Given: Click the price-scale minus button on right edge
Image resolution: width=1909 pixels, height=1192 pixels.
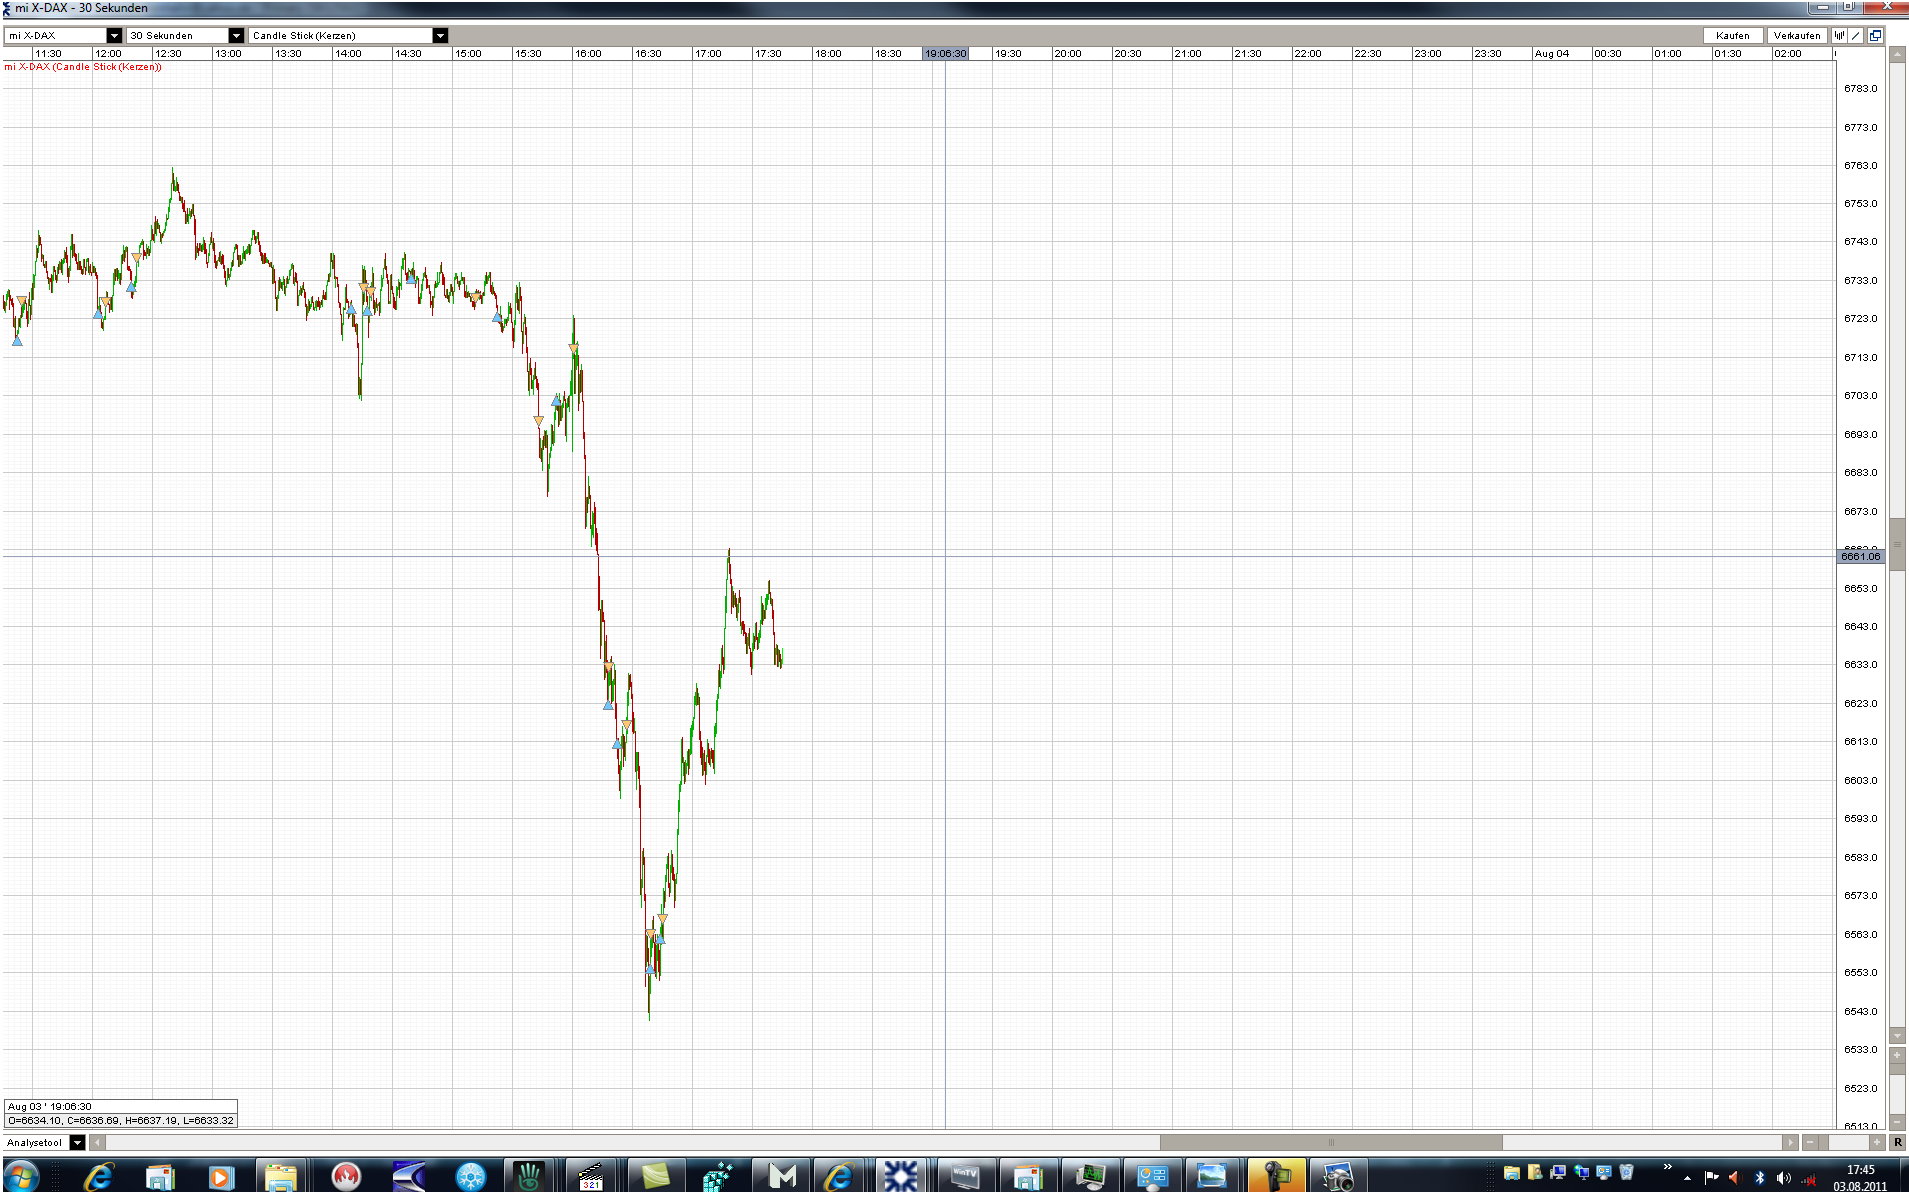Looking at the screenshot, I should 1897,1121.
